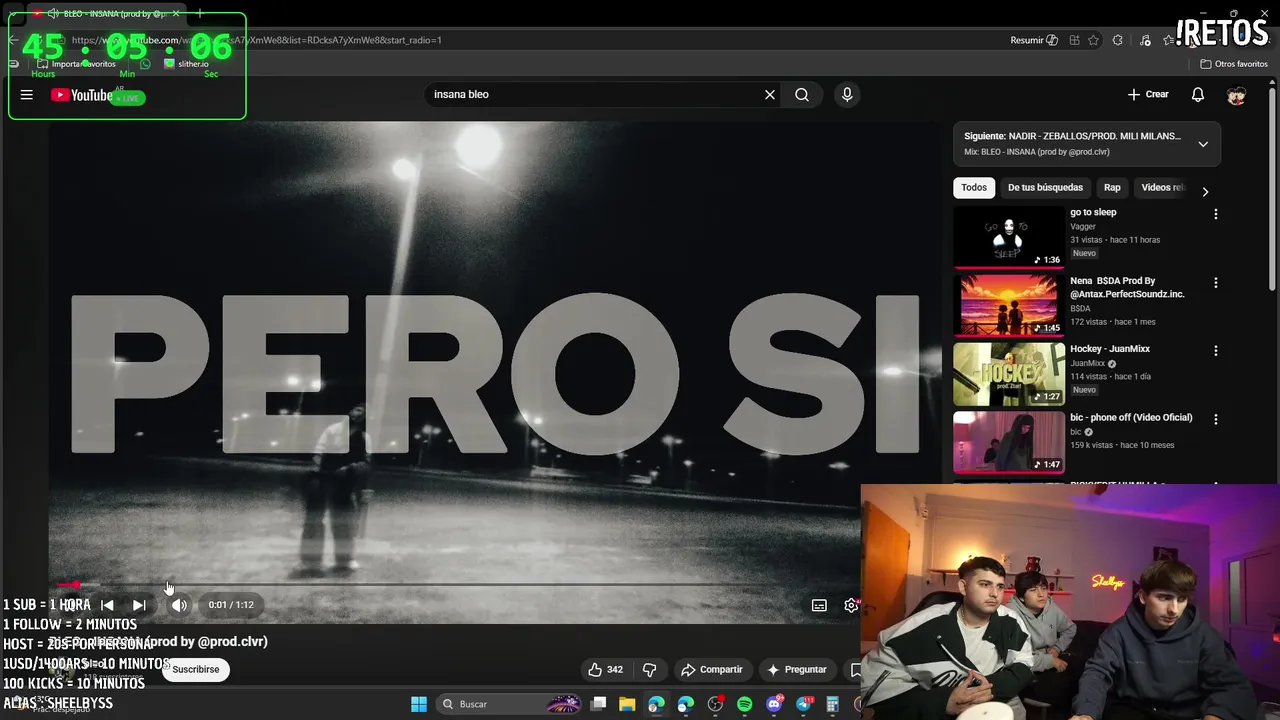The image size is (1280, 720).
Task: Open the YouTube hamburger guide menu
Action: 27,95
